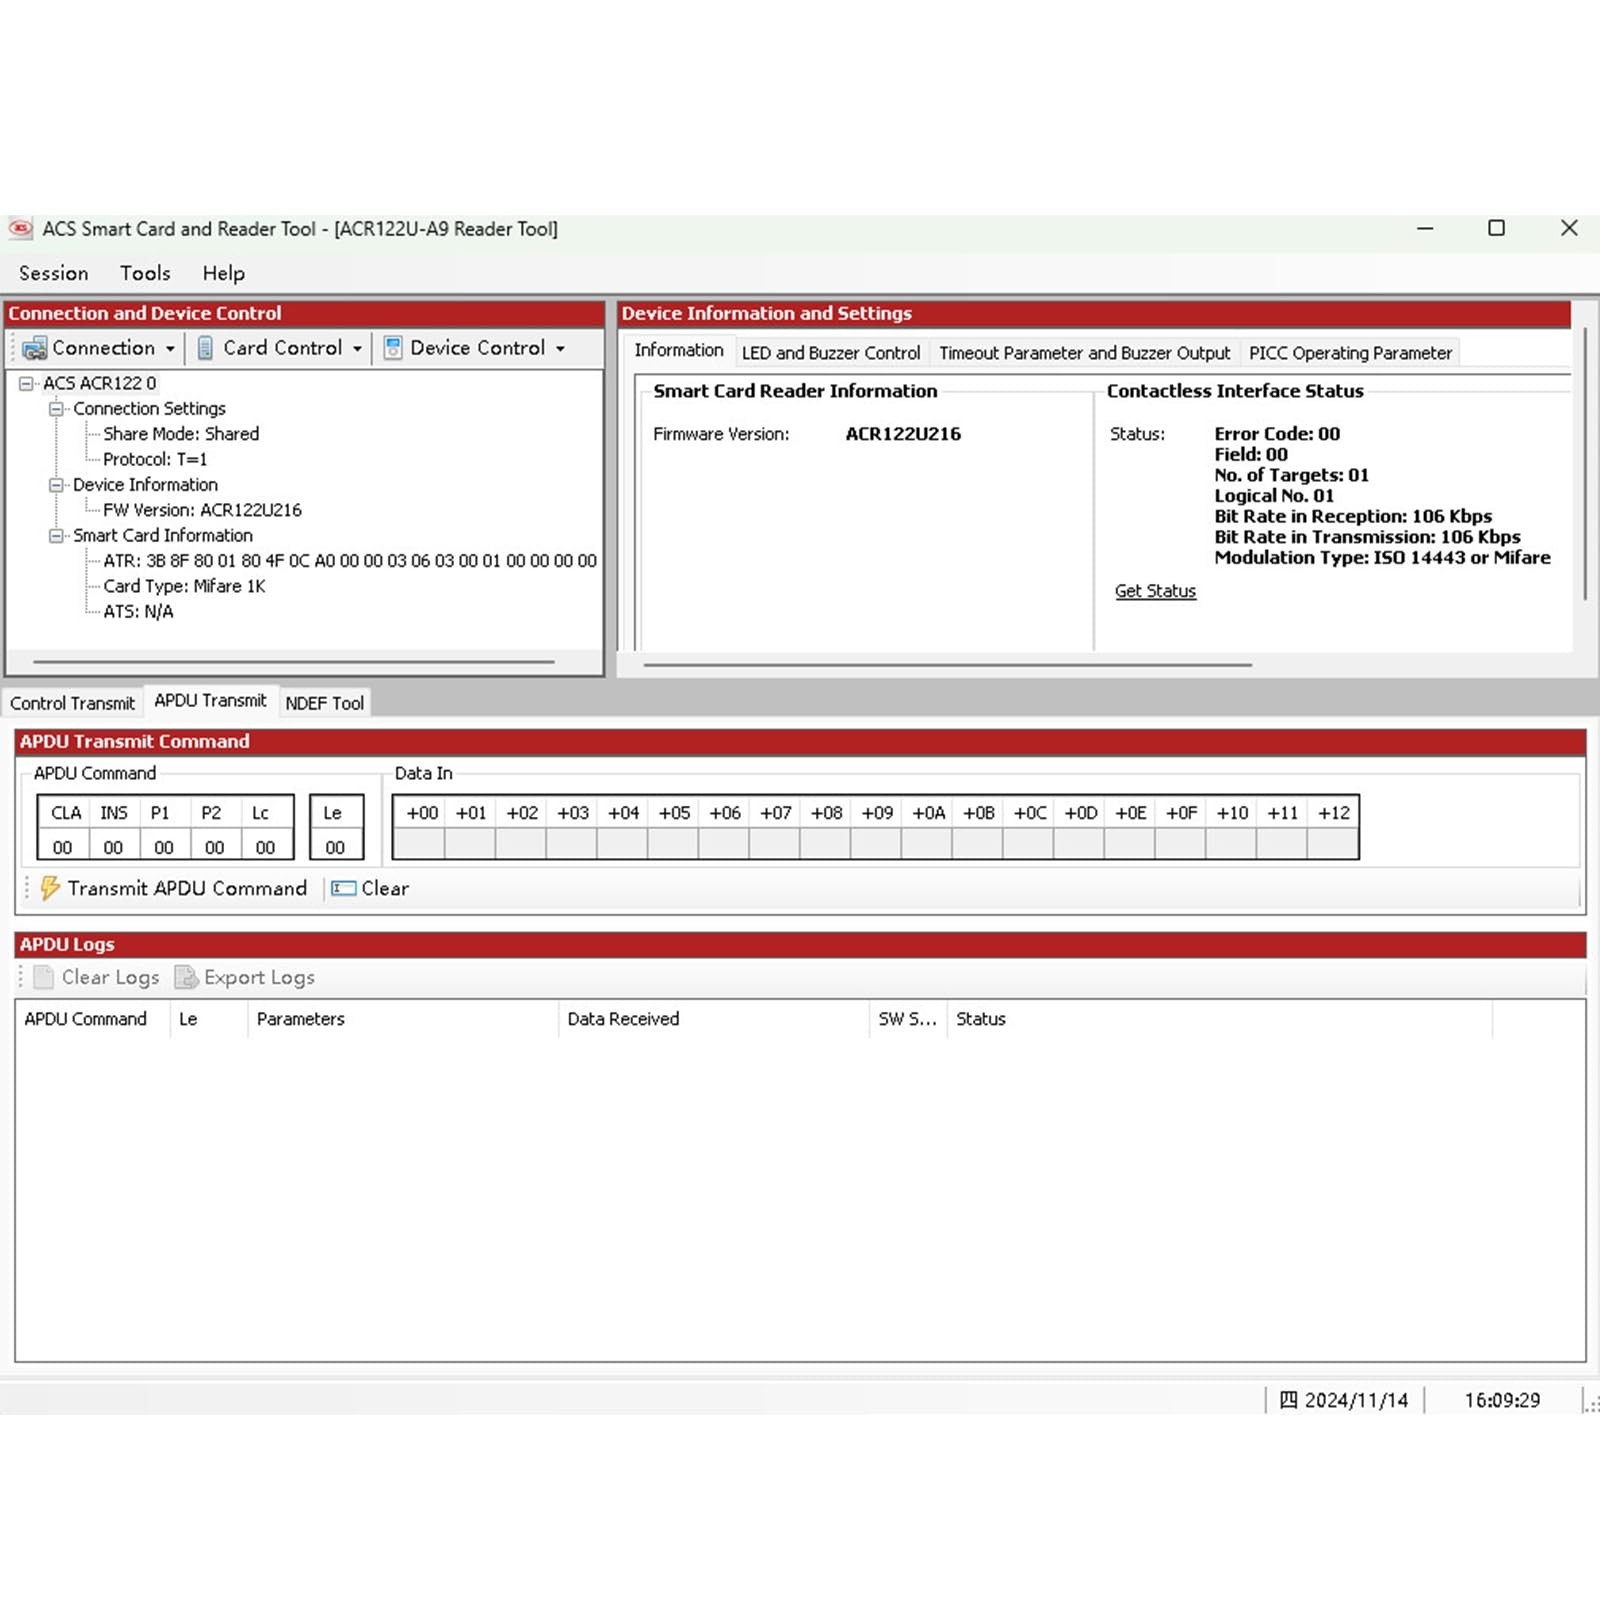1600x1600 pixels.
Task: Switch to the NDEF Tool tab
Action: click(325, 703)
